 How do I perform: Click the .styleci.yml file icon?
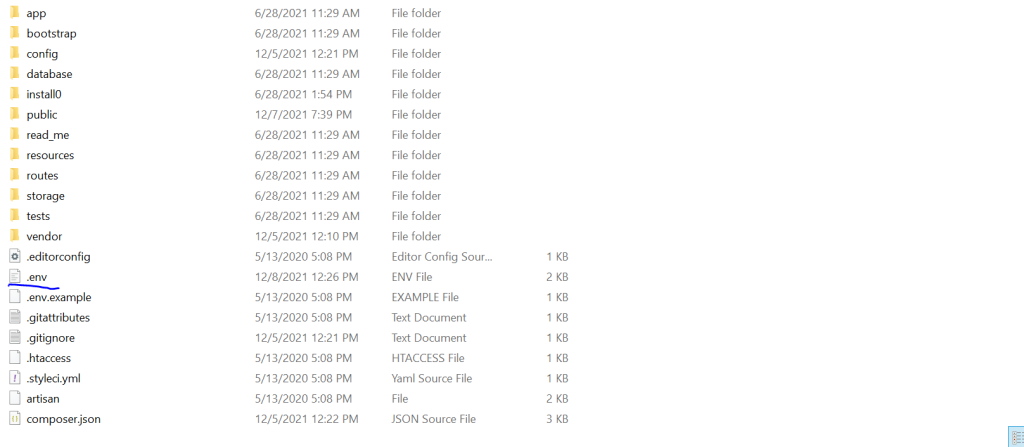tap(15, 378)
